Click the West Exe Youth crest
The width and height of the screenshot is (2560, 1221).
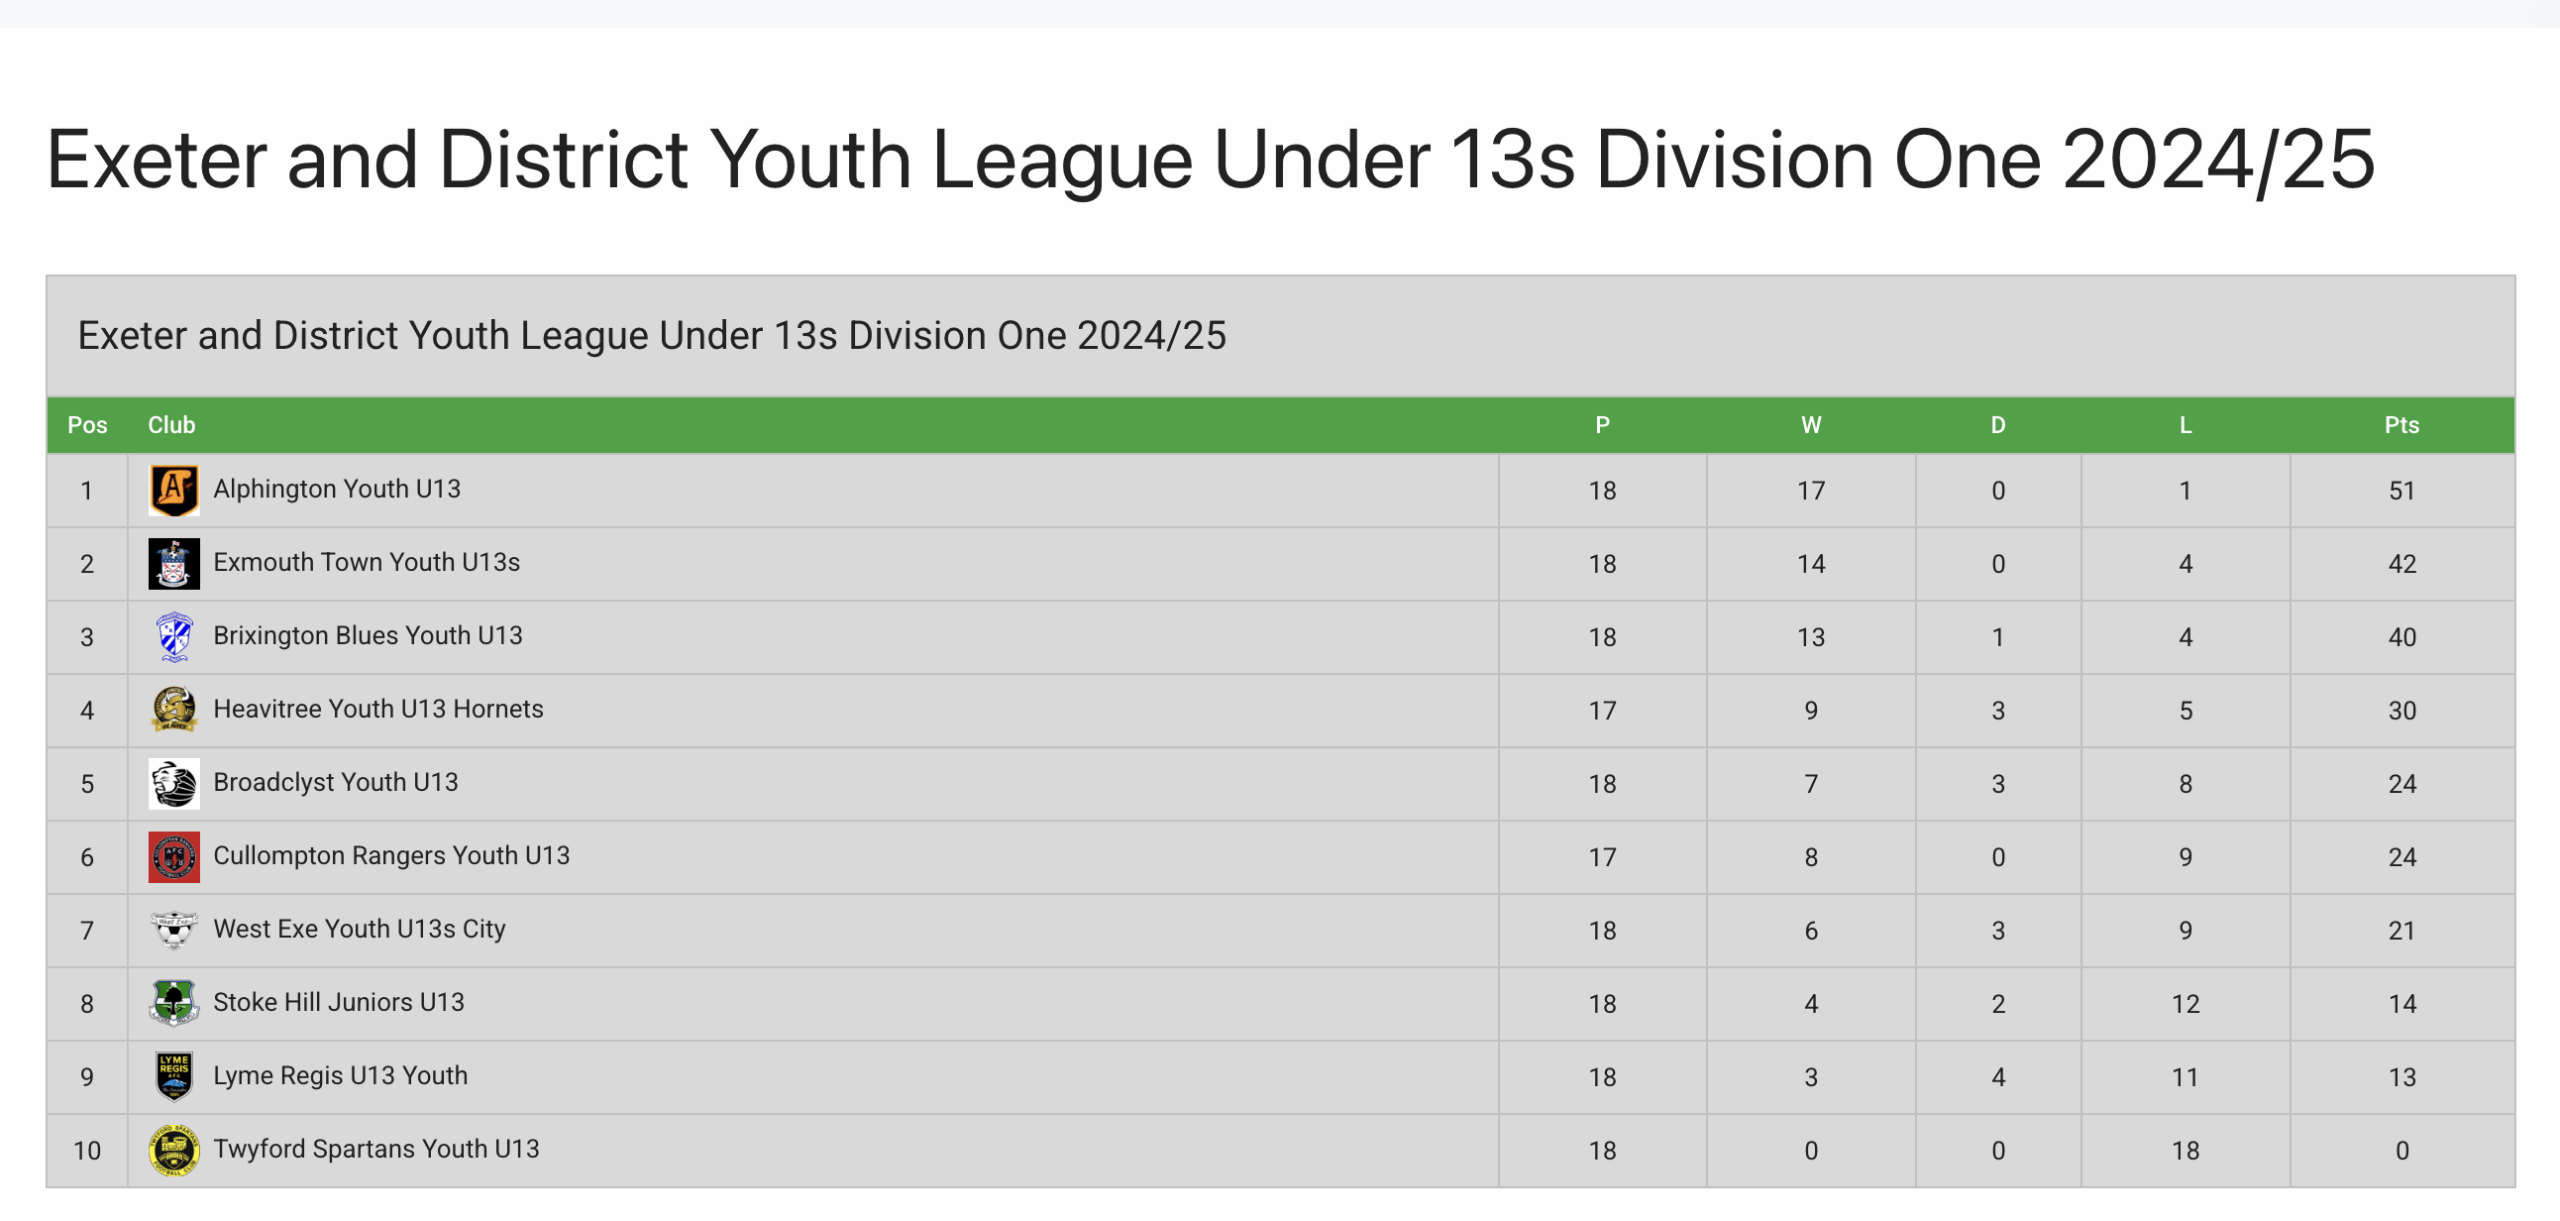click(173, 930)
